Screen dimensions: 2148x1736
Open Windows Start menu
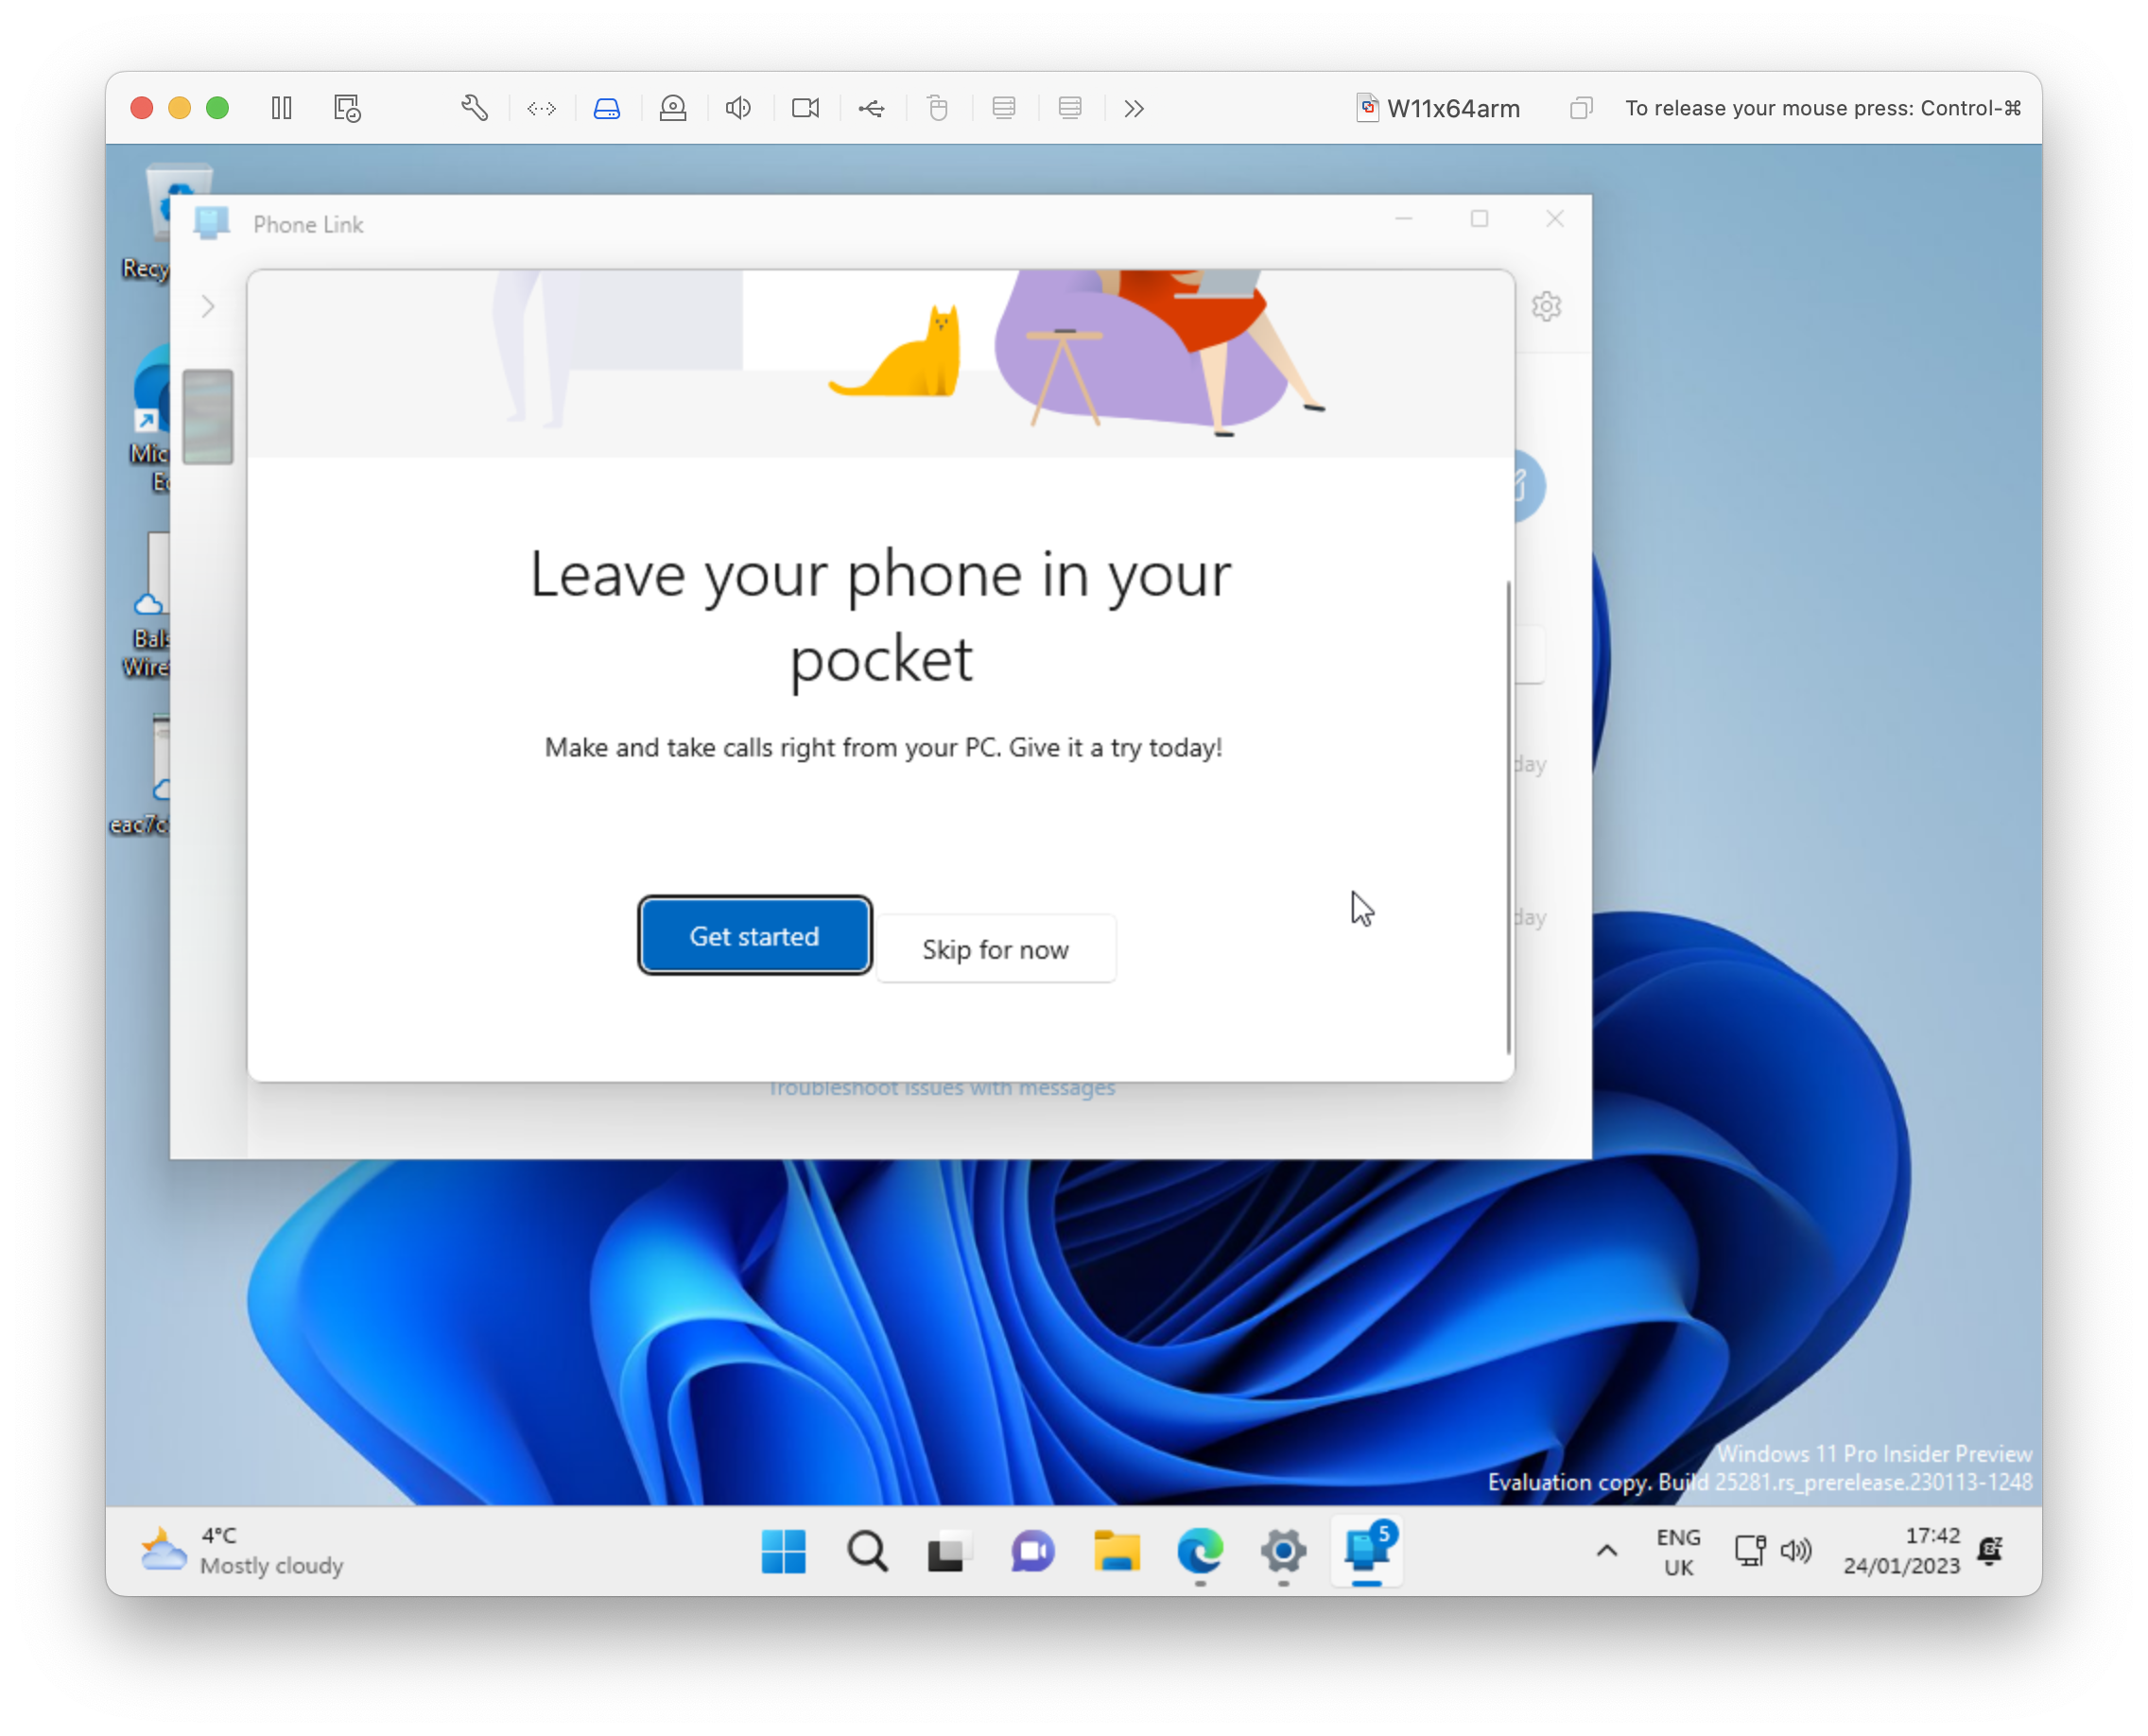pos(783,1551)
